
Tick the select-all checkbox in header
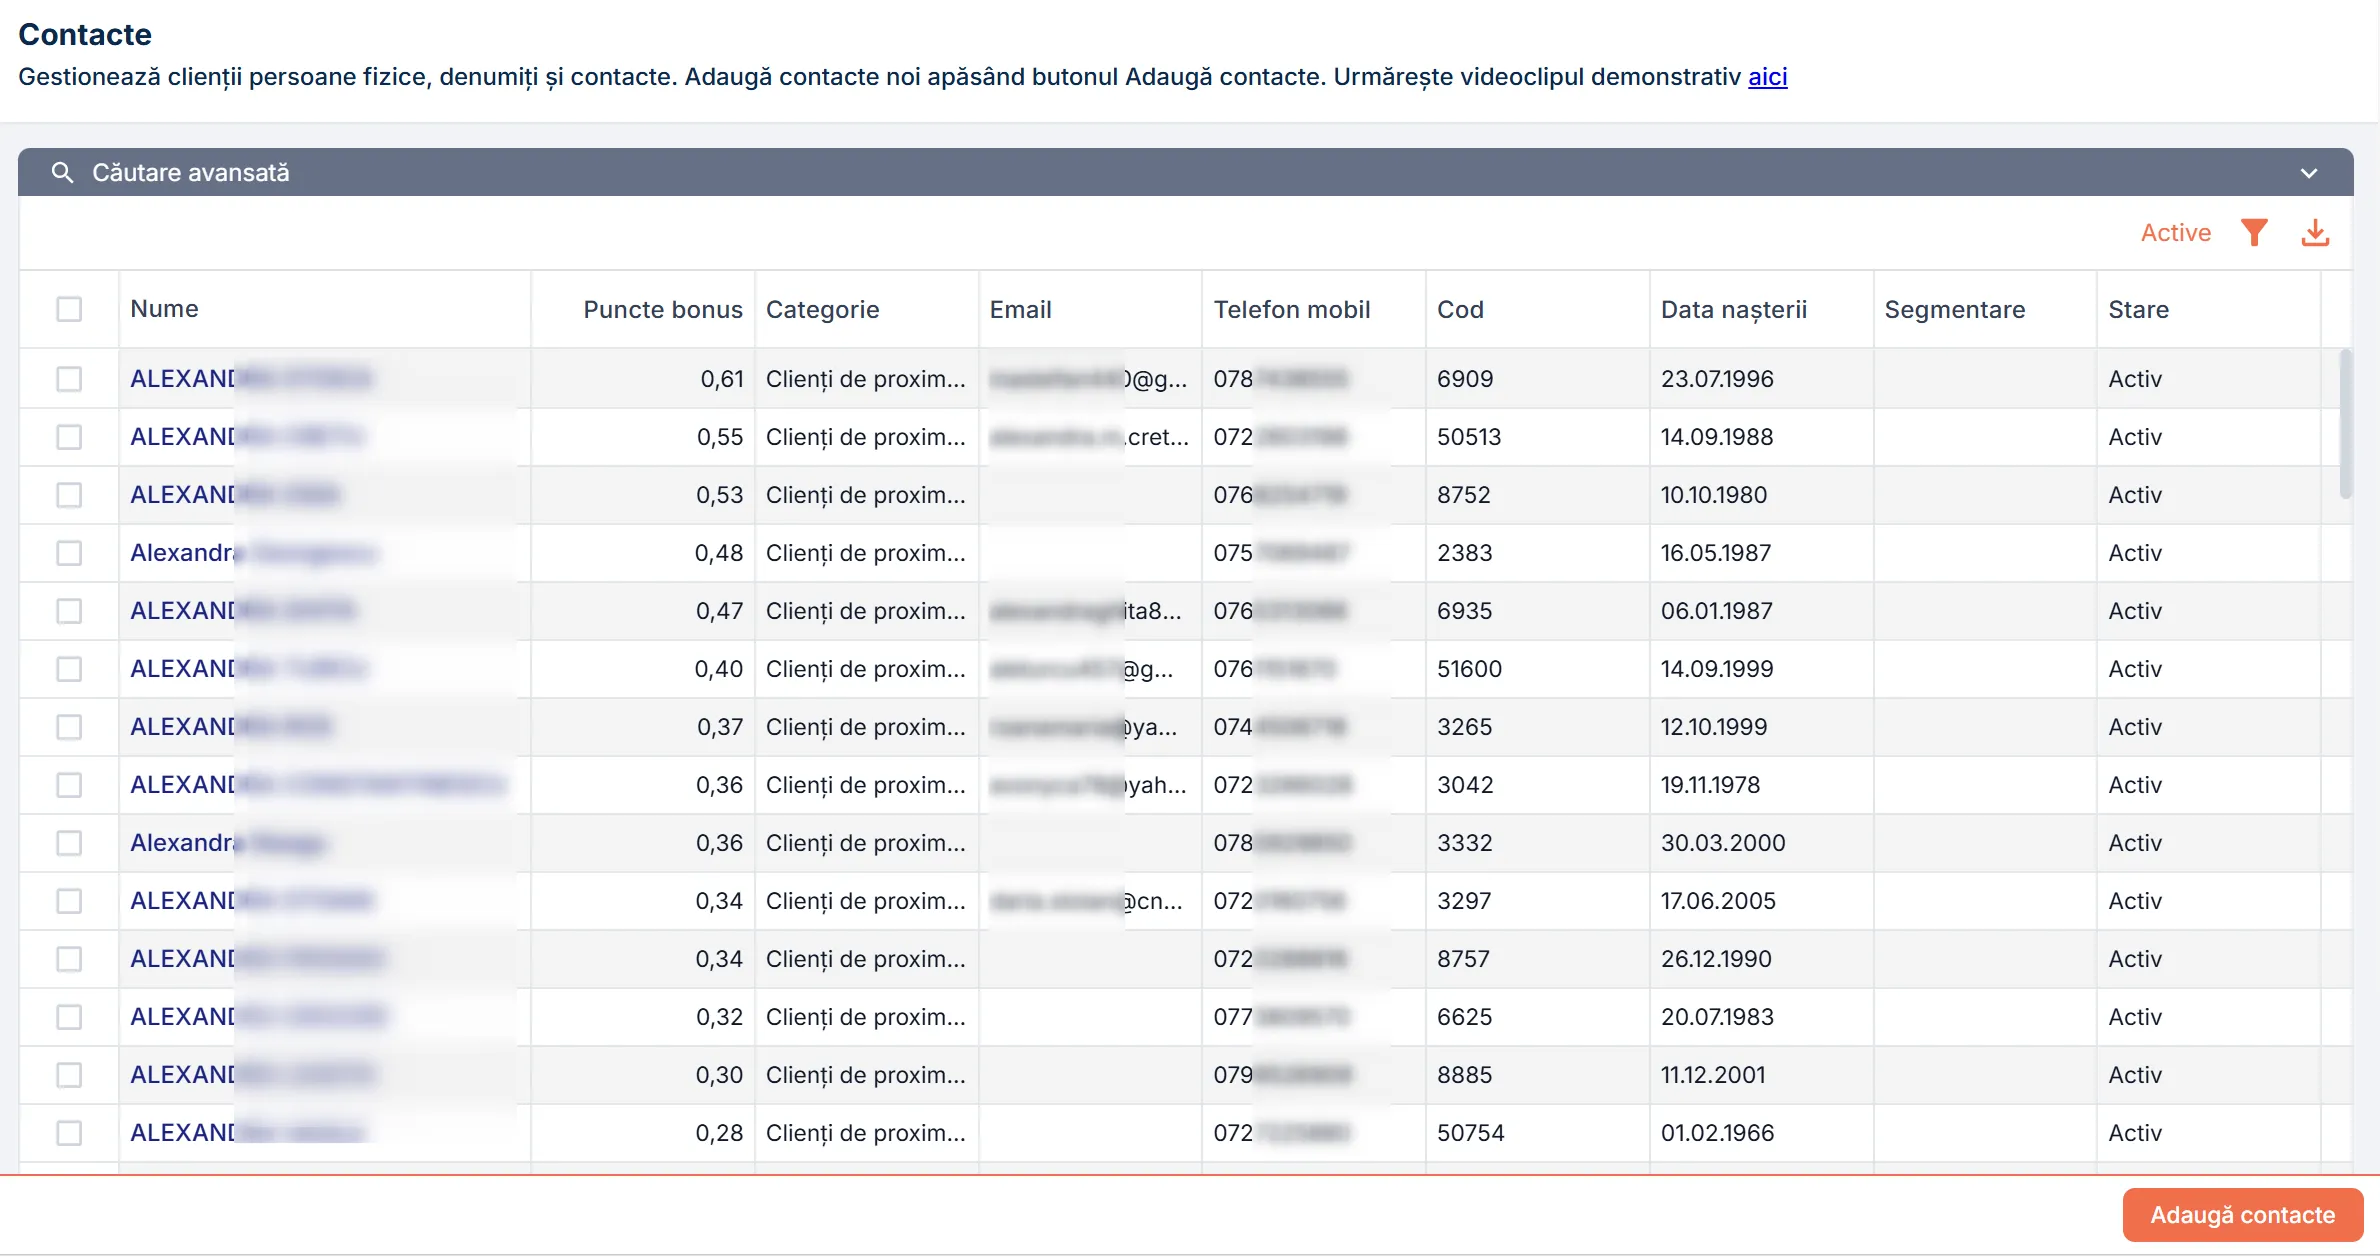pos(69,309)
